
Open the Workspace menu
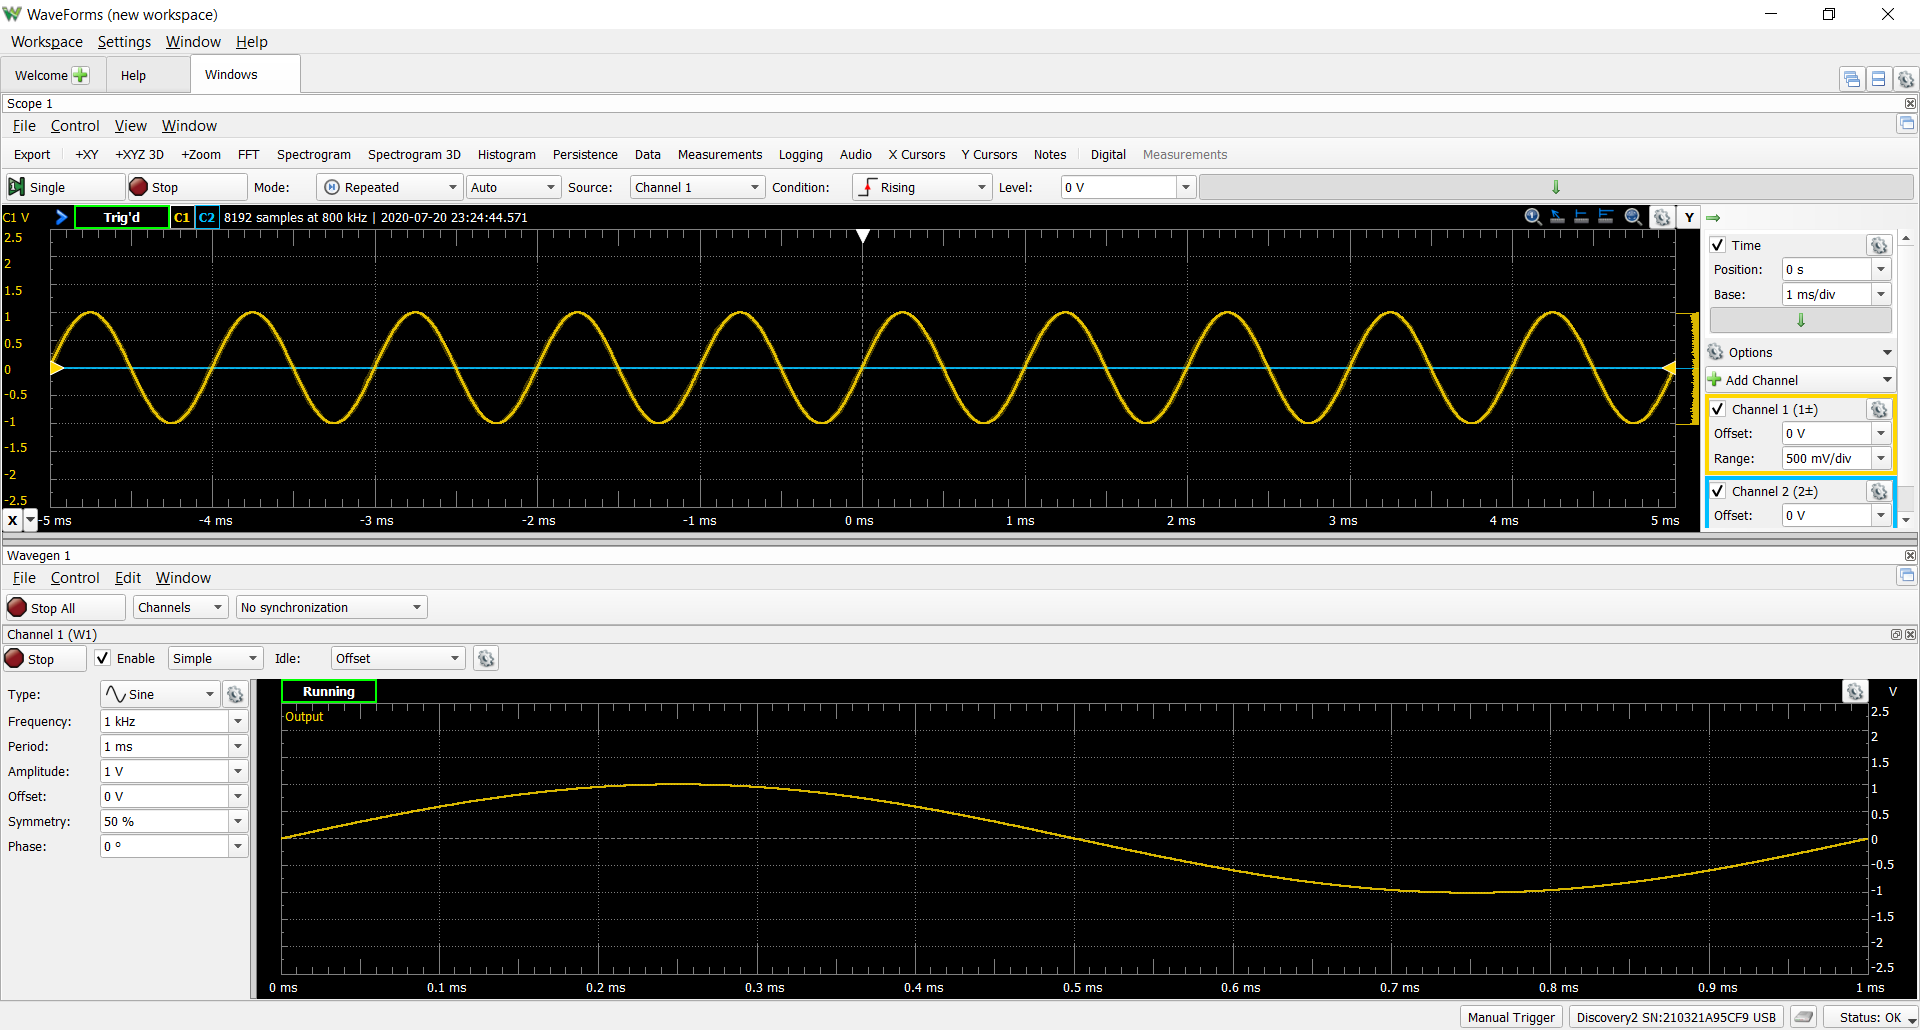coord(47,42)
